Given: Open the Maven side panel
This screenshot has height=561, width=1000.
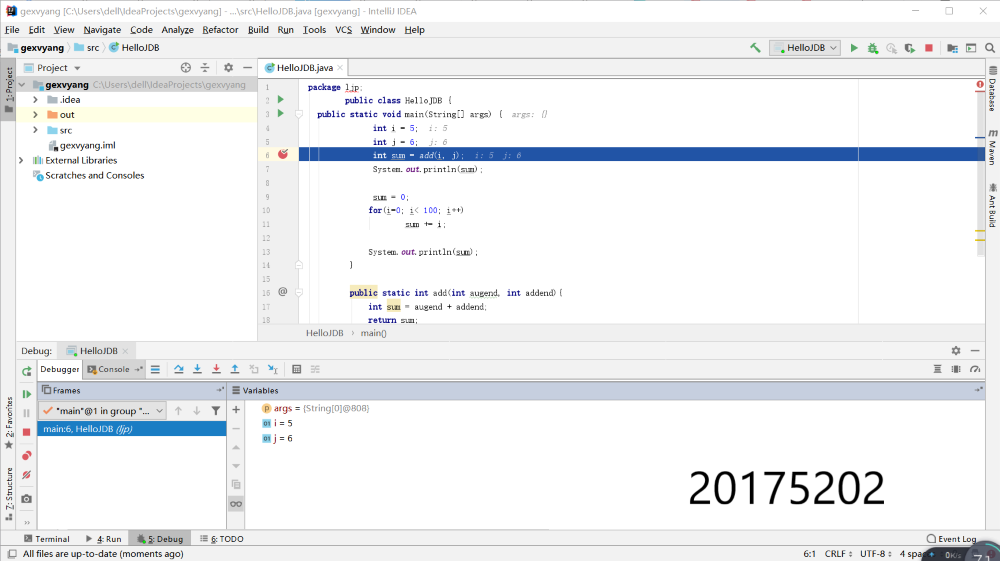Looking at the screenshot, I should pyautogui.click(x=992, y=147).
